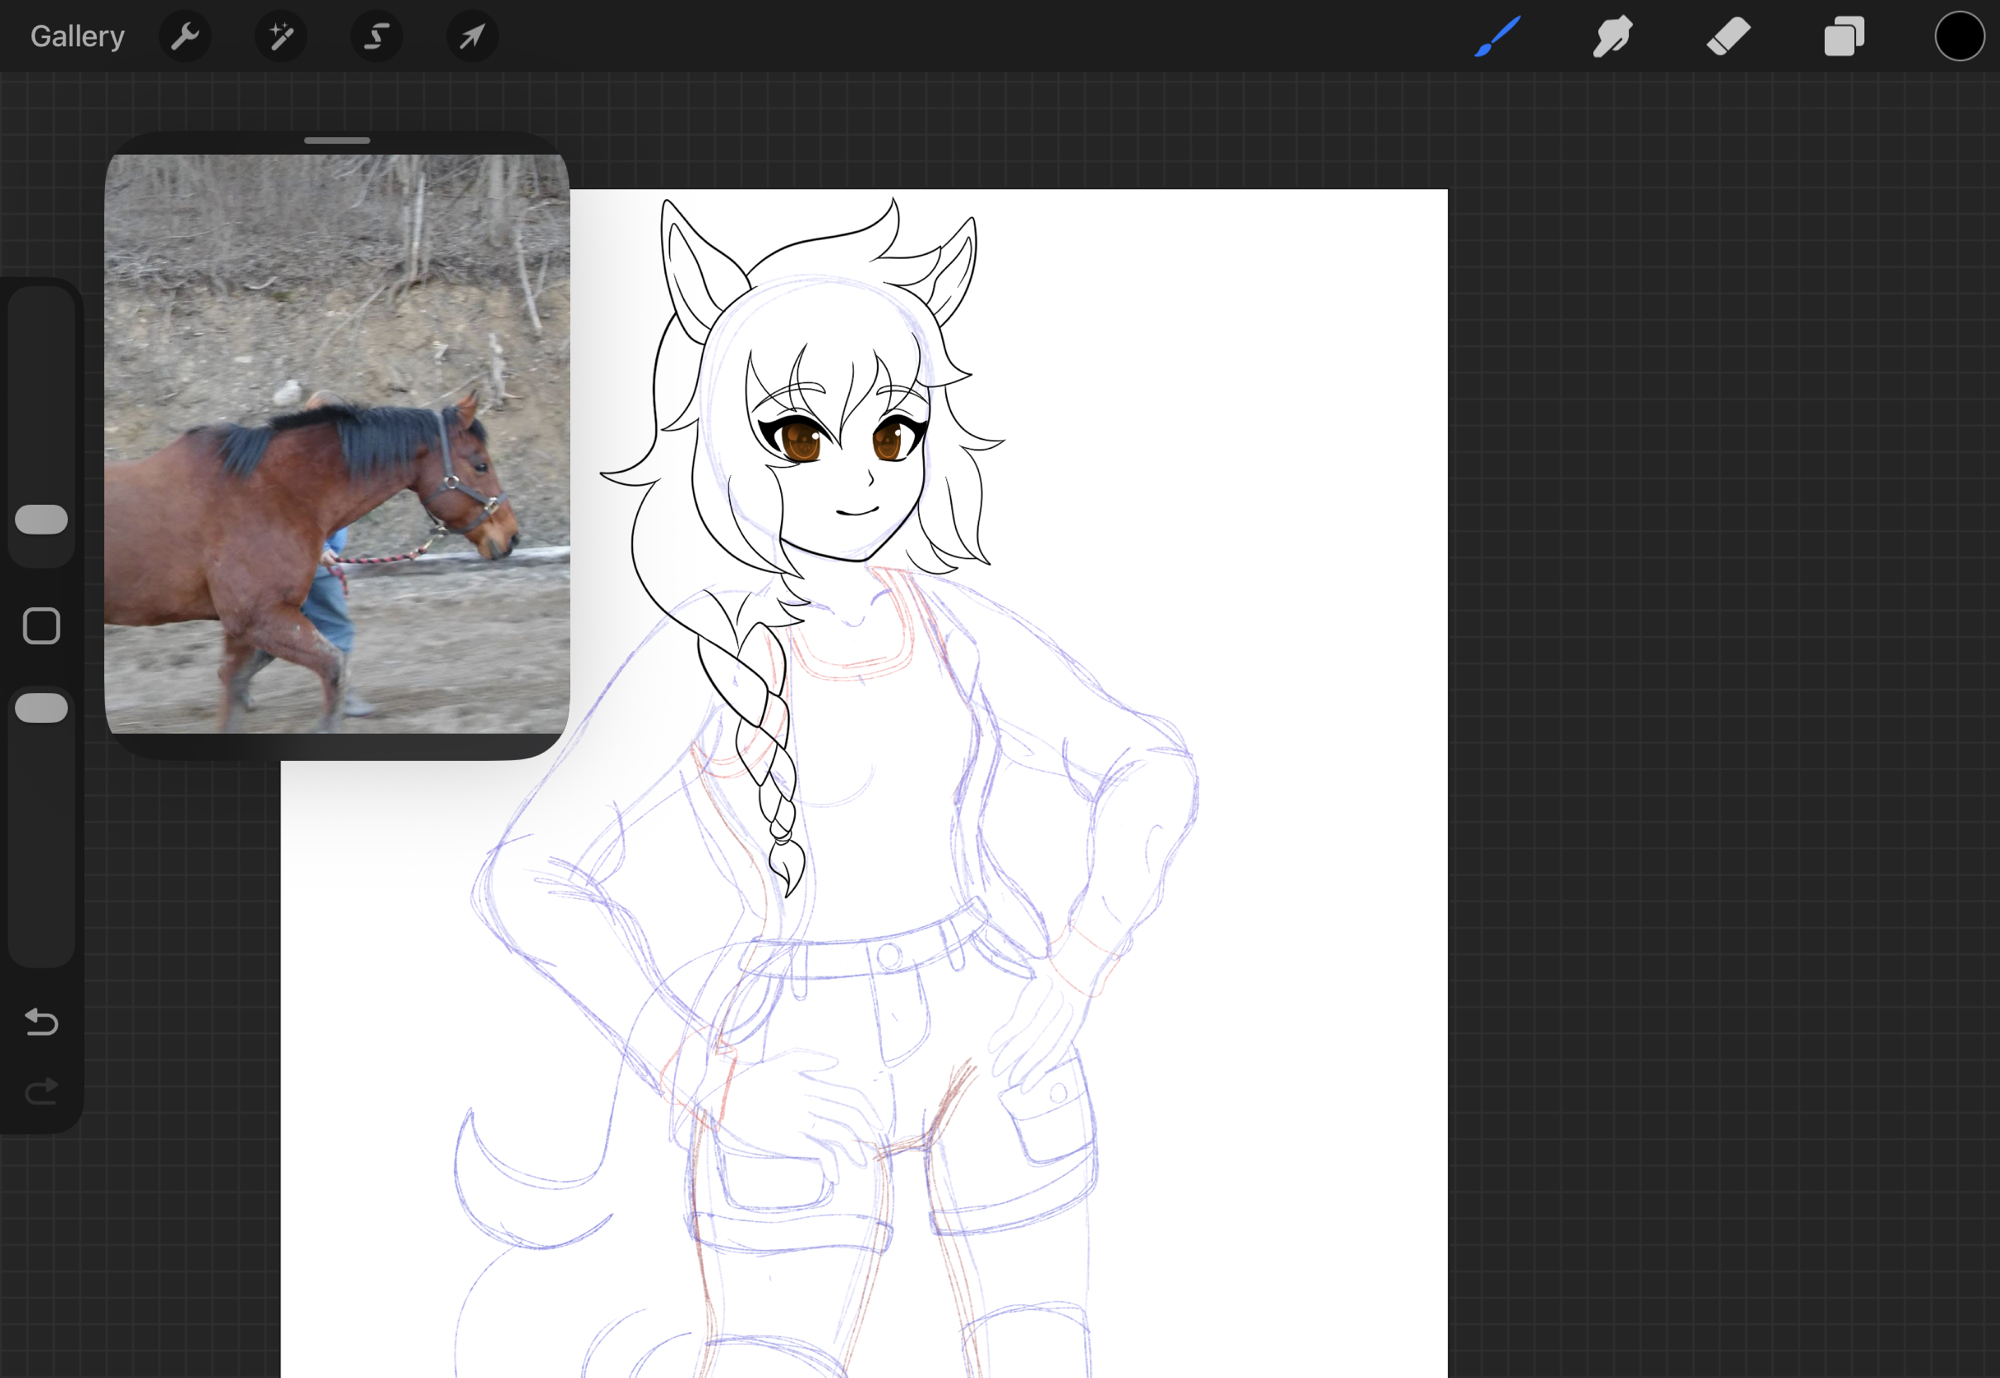Open the black active color picker
Viewport: 2000px width, 1378px height.
tap(1958, 37)
